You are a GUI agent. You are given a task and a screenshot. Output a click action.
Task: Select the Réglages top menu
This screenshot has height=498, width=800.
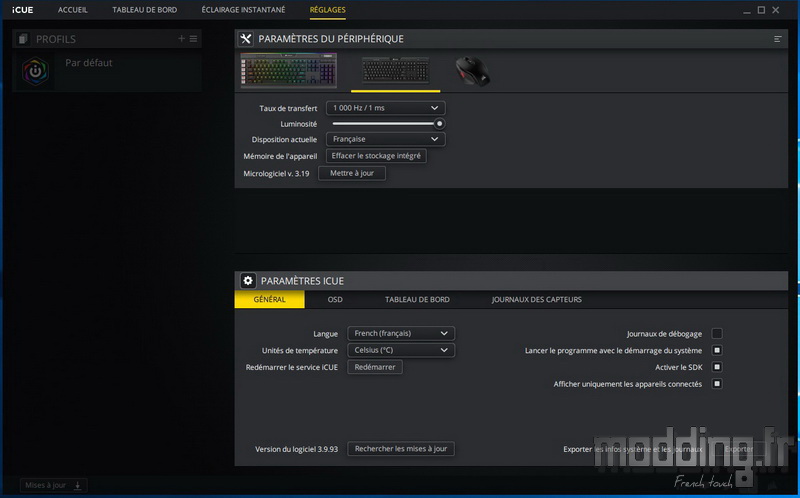328,10
